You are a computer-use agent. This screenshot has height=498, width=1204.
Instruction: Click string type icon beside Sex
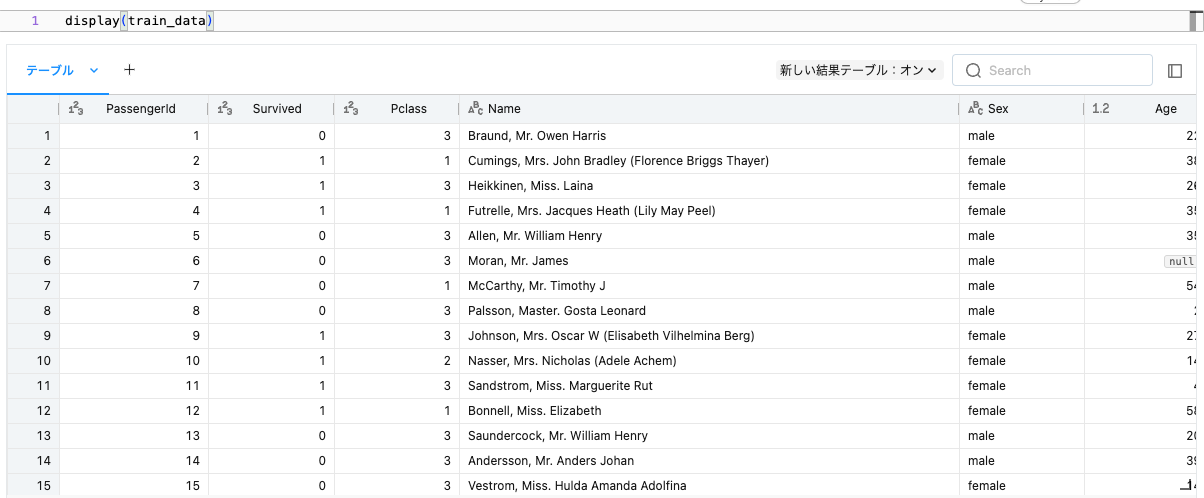click(x=976, y=109)
